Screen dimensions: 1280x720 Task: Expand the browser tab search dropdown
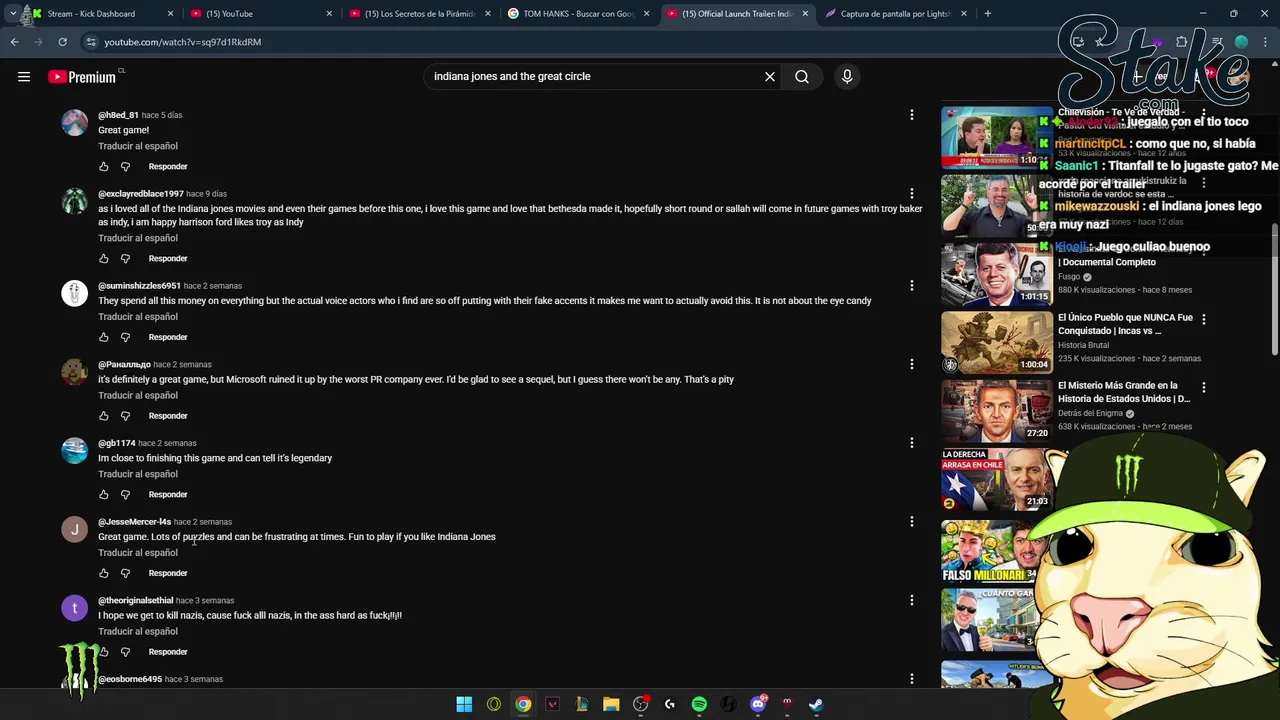click(12, 14)
